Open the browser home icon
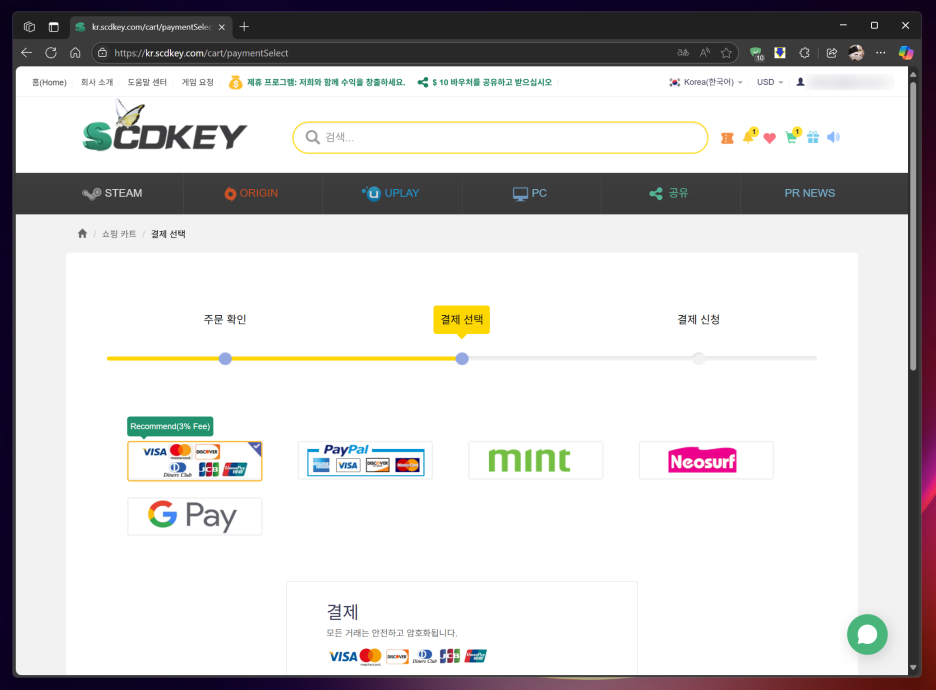This screenshot has width=936, height=690. (75, 53)
